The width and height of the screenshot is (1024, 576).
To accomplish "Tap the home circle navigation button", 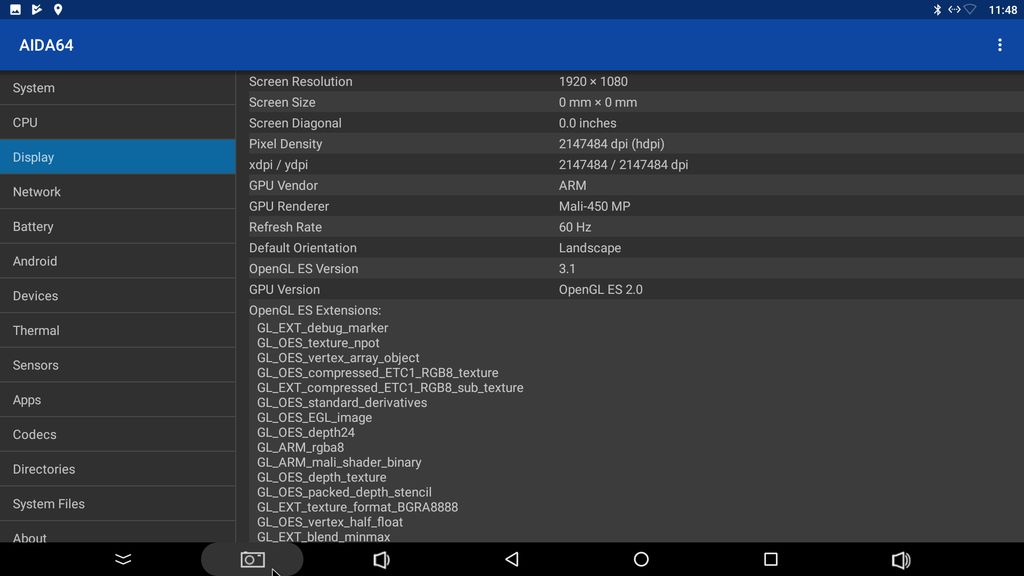I will (x=641, y=560).
